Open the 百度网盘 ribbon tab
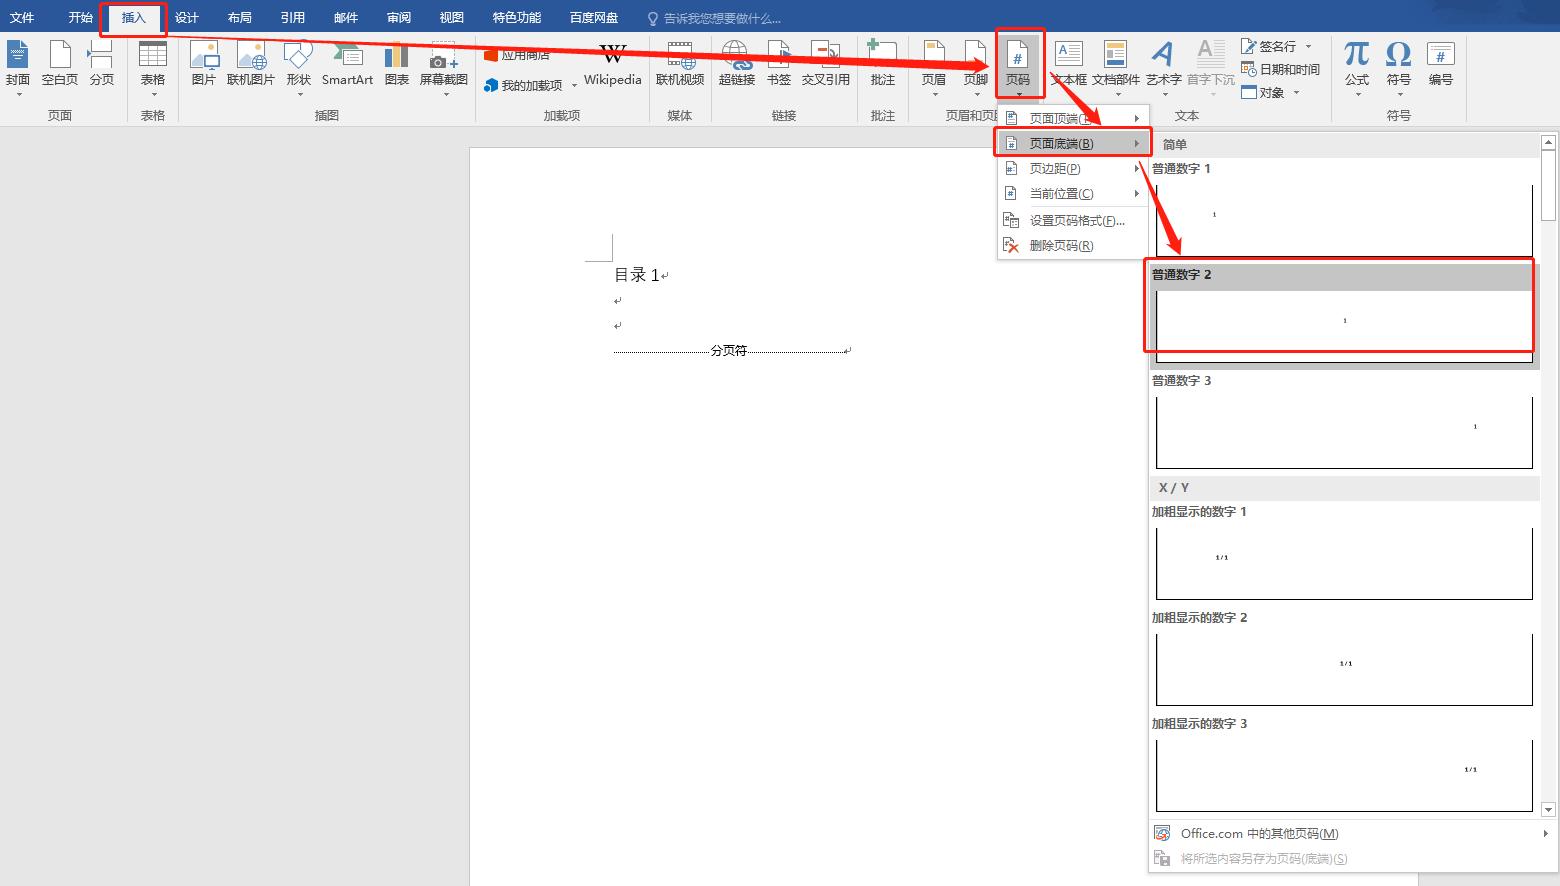 click(594, 18)
